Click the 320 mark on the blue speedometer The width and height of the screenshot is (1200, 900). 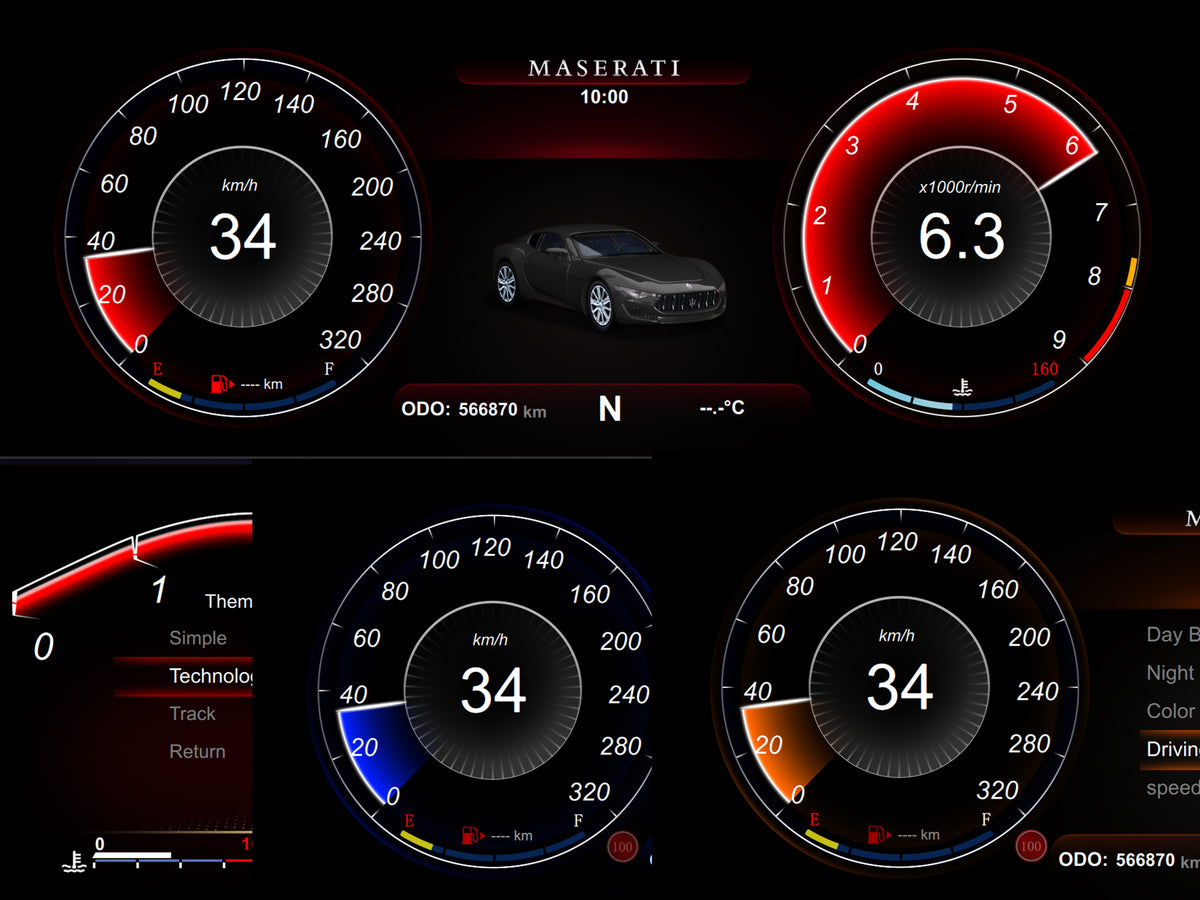[x=589, y=792]
